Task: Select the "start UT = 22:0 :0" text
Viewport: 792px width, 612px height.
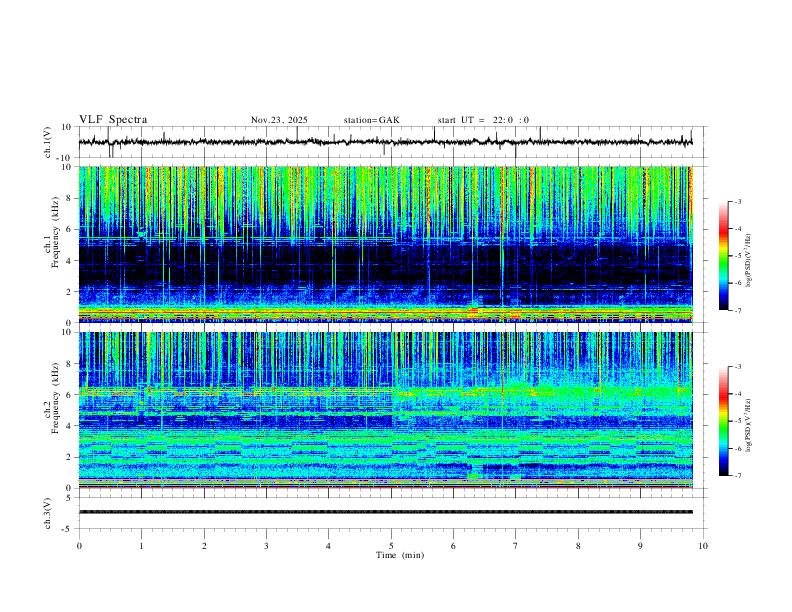Action: (x=483, y=120)
